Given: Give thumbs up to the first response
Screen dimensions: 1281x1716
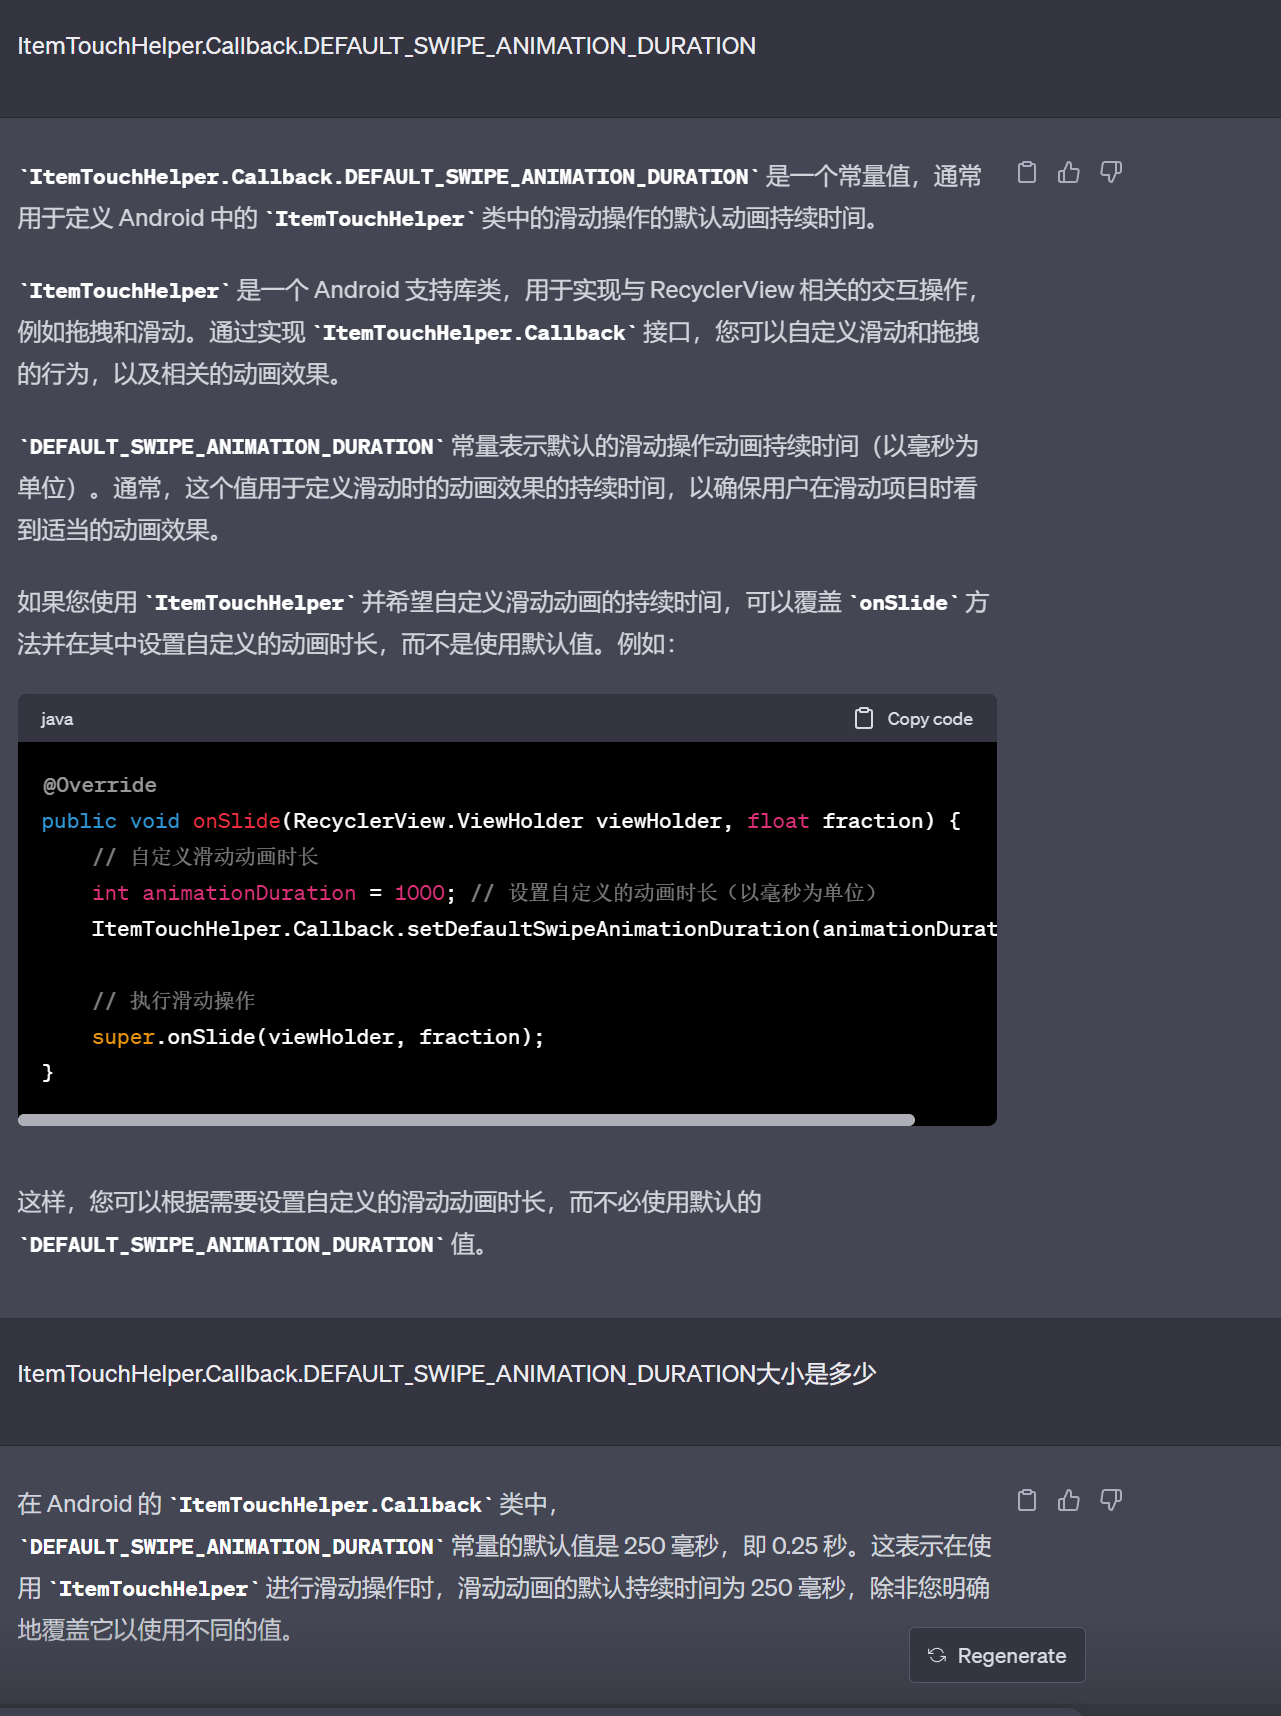Looking at the screenshot, I should click(x=1068, y=173).
